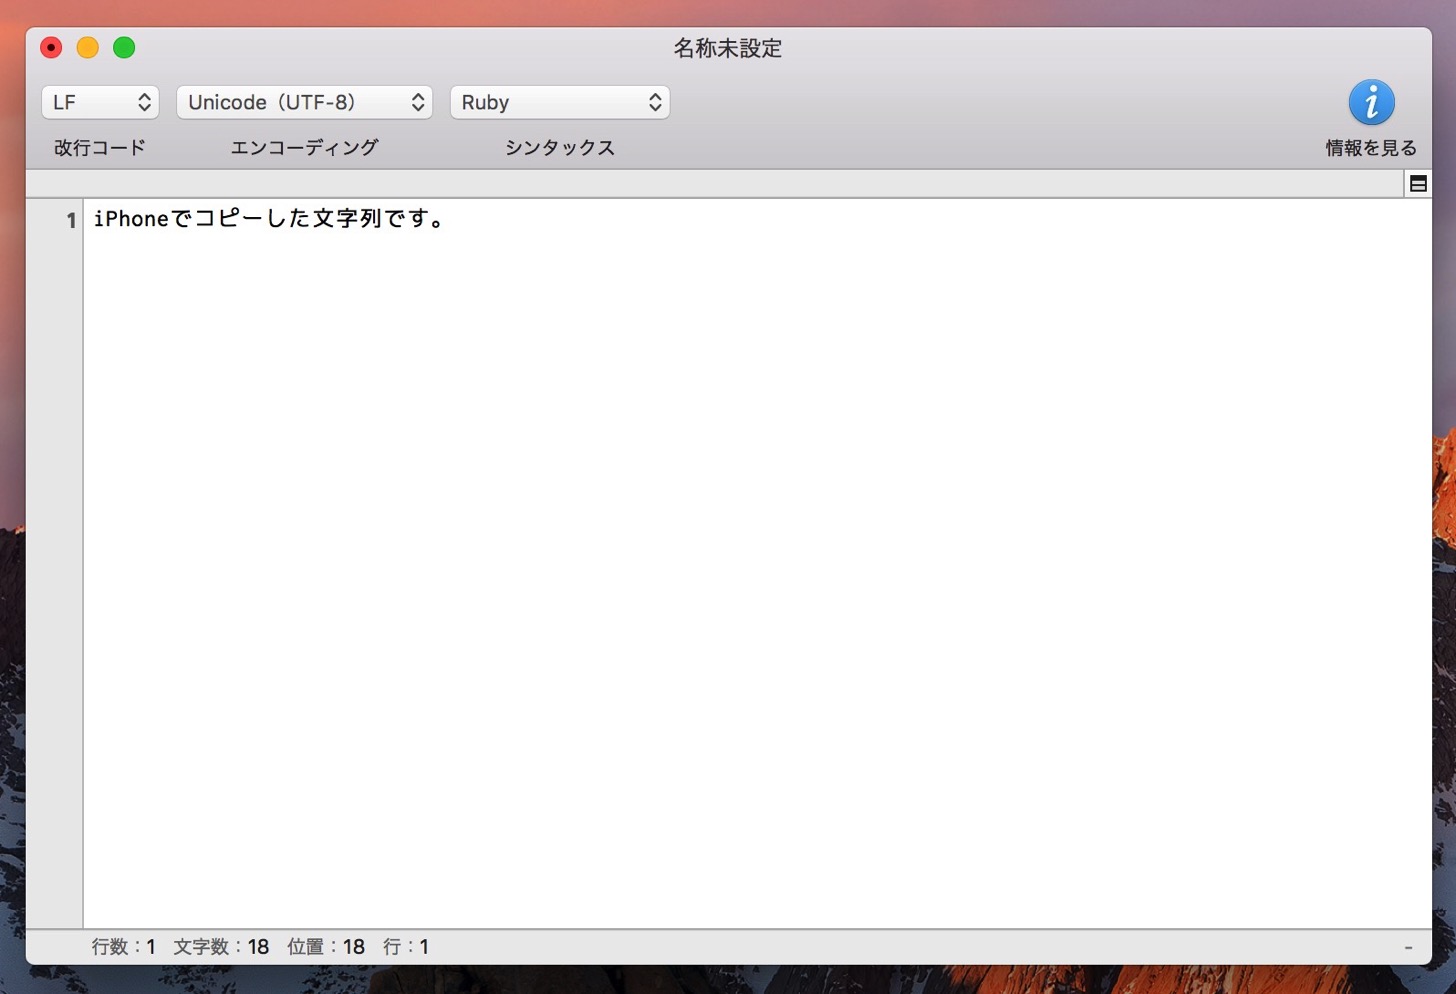Click the 位置: 18 status entry
1456x994 pixels.
click(x=326, y=947)
